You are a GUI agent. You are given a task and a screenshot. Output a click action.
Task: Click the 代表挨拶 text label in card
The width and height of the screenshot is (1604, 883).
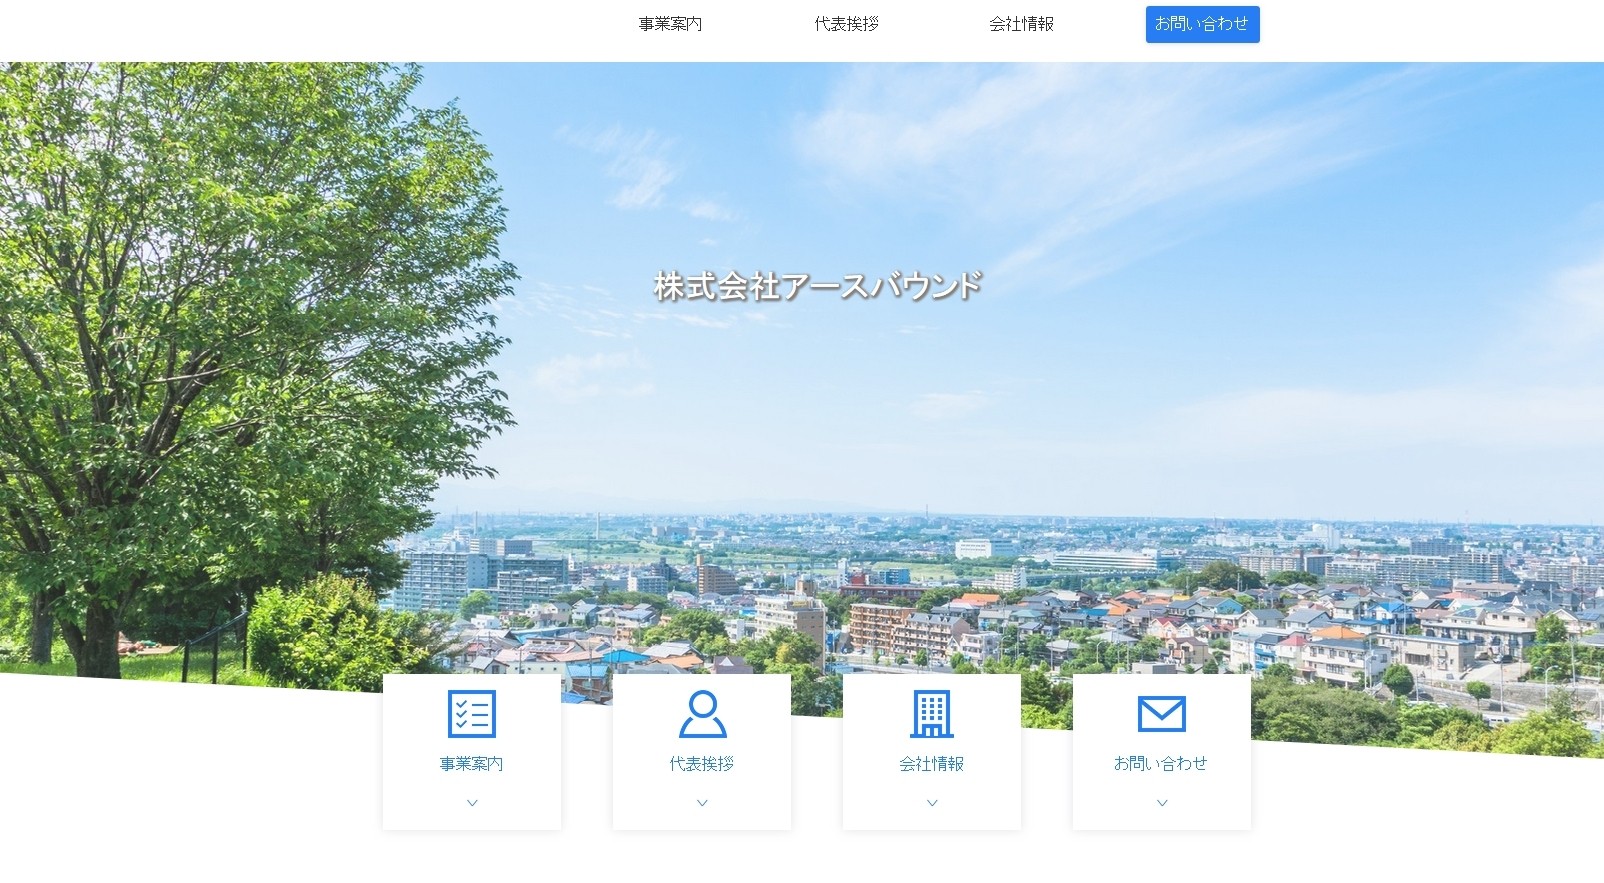702,764
